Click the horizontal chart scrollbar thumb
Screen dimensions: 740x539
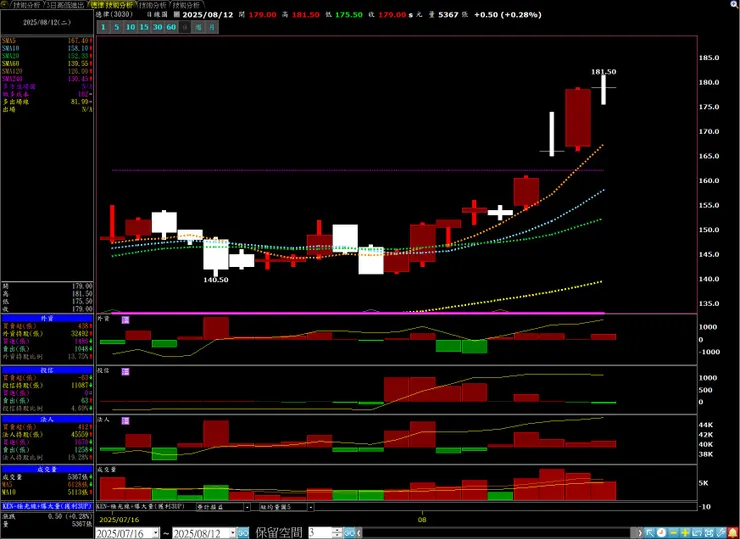point(633,533)
